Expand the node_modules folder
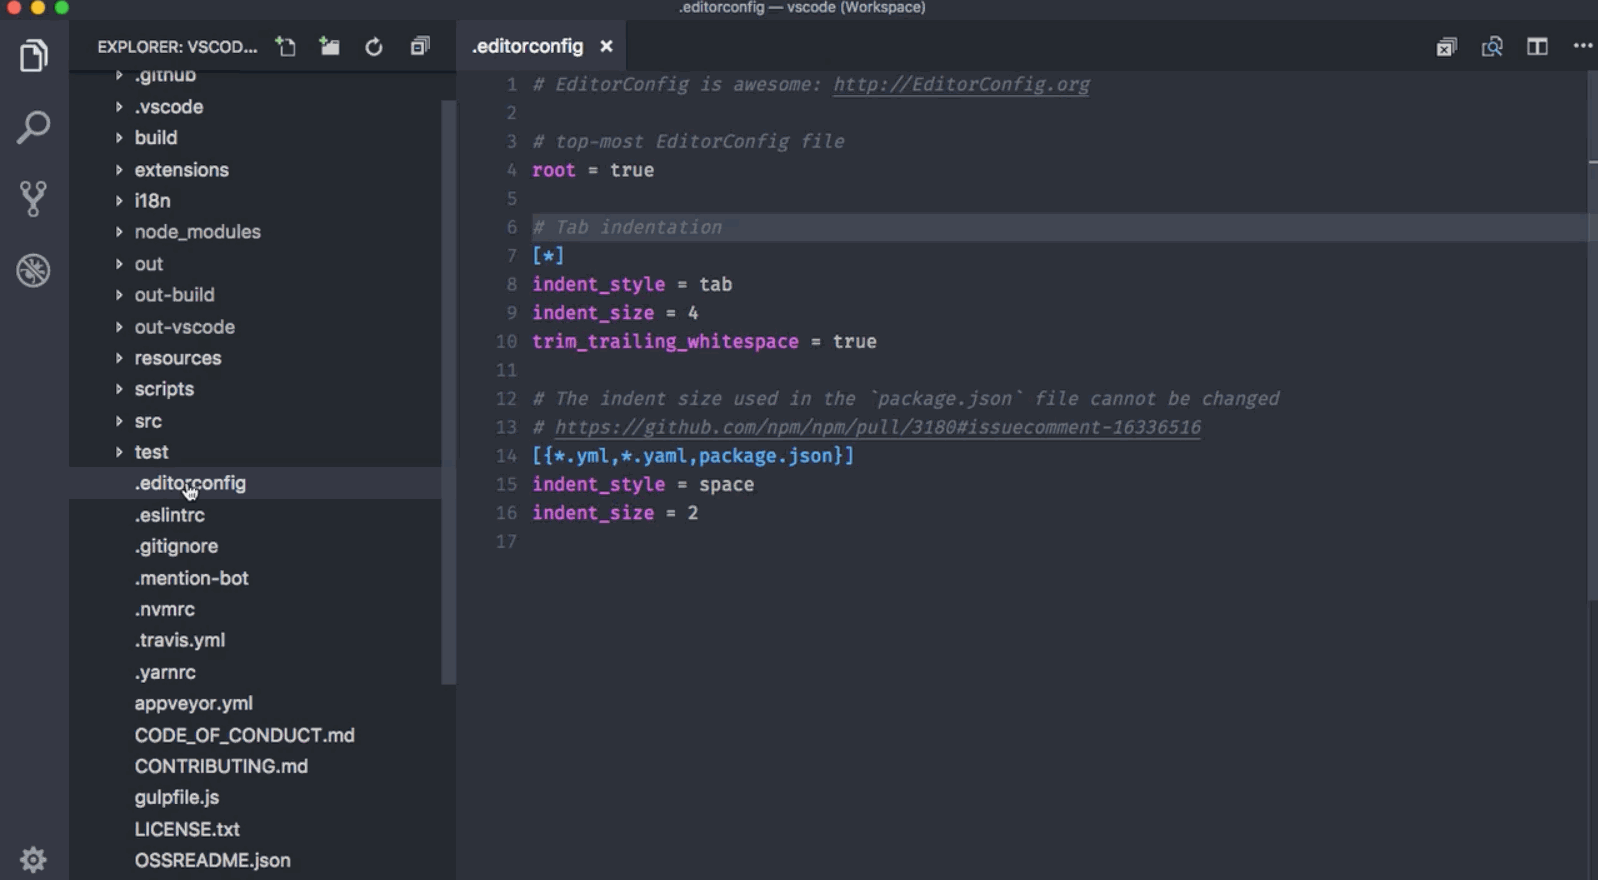The width and height of the screenshot is (1598, 880). pos(197,232)
